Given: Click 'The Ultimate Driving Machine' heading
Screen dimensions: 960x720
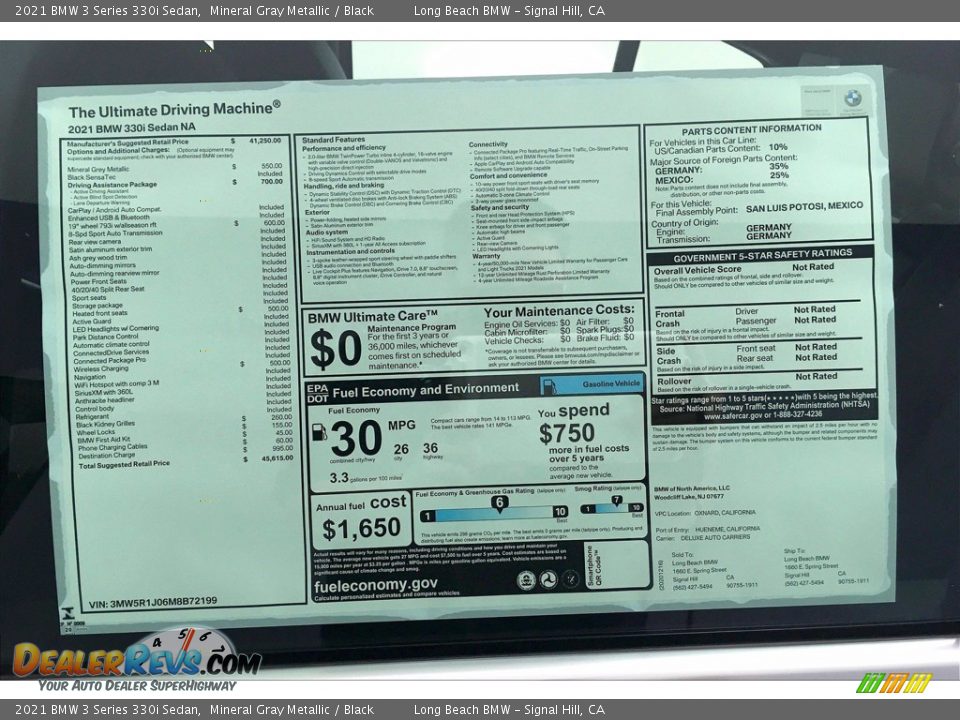Looking at the screenshot, I should coord(174,110).
